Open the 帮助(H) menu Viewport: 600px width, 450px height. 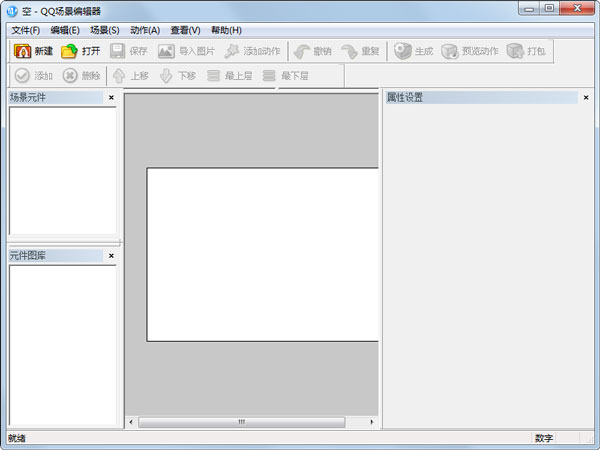pyautogui.click(x=226, y=30)
